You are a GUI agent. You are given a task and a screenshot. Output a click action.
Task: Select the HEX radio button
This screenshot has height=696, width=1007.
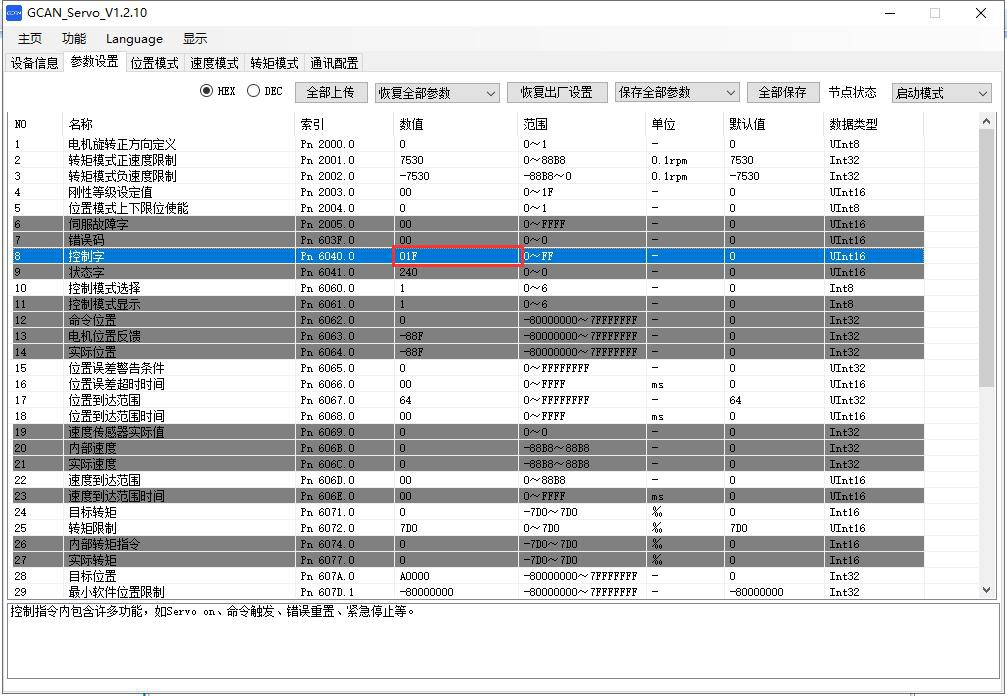pos(207,91)
